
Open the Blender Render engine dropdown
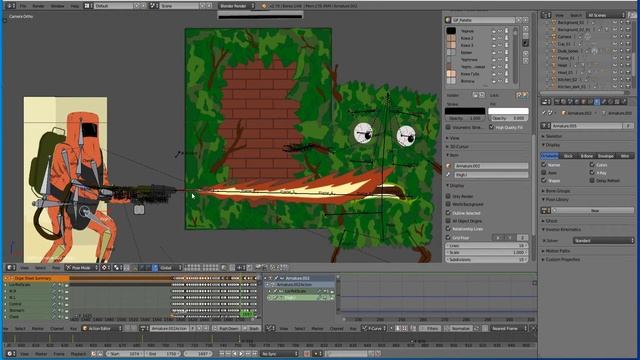[237, 6]
